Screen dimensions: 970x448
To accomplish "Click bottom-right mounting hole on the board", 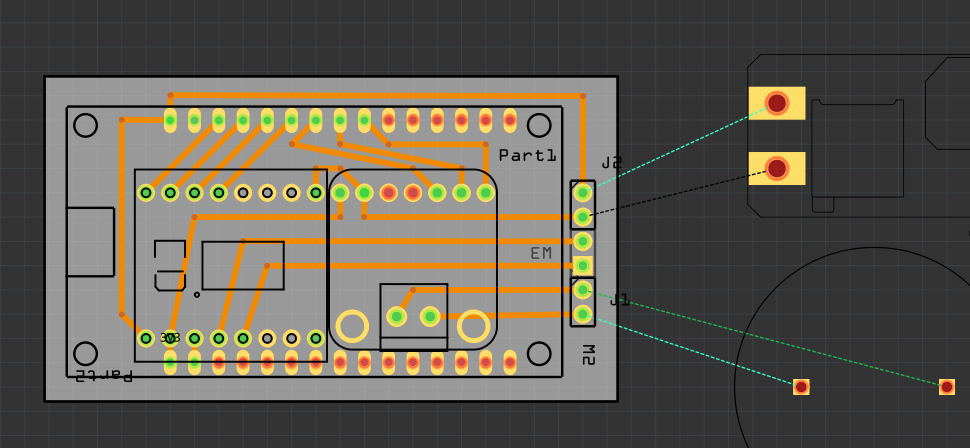I will point(539,354).
